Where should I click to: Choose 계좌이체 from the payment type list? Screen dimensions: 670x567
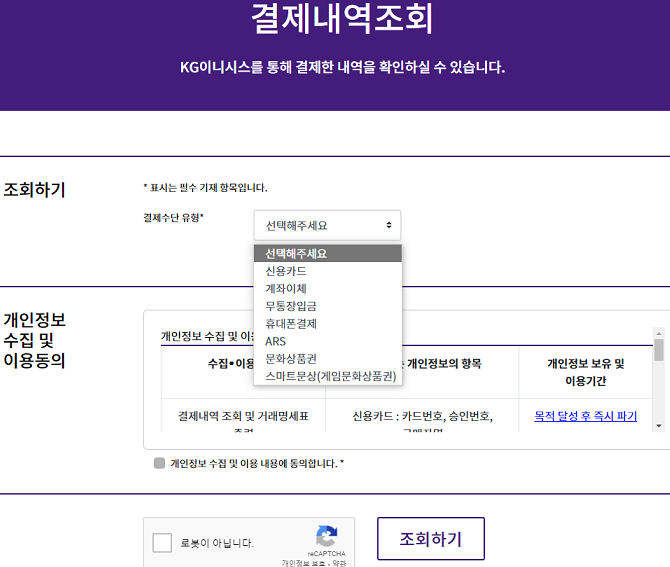(328, 288)
